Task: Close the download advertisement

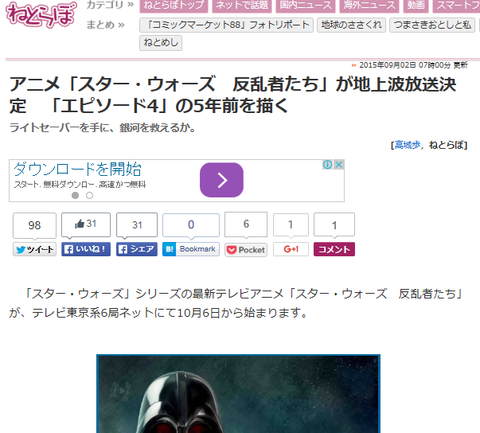Action: point(339,164)
